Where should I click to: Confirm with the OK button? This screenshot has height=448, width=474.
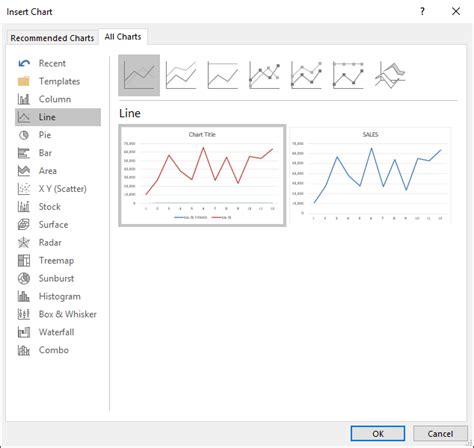click(378, 434)
